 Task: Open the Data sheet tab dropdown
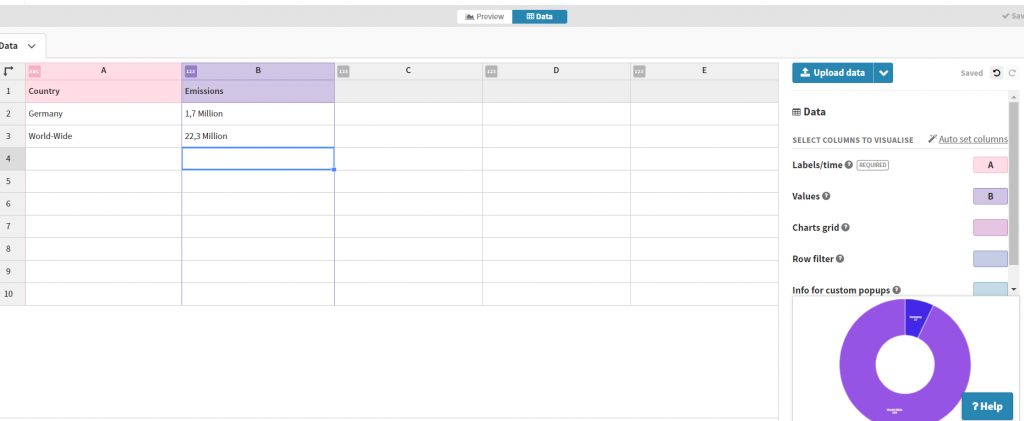coord(31,46)
